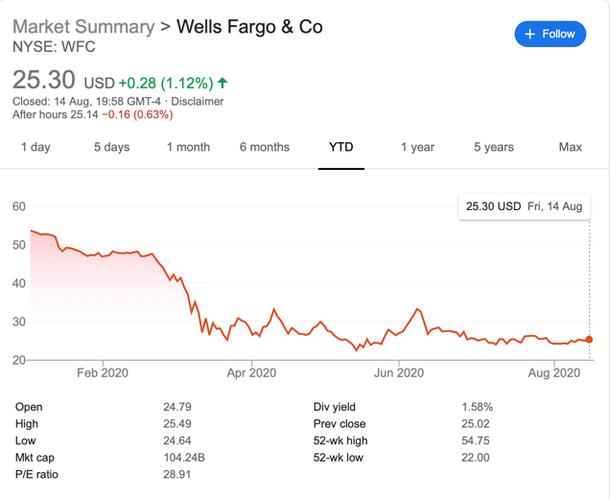Image resolution: width=610 pixels, height=500 pixels.
Task: Follow Wells Fargo stock
Action: (550, 34)
